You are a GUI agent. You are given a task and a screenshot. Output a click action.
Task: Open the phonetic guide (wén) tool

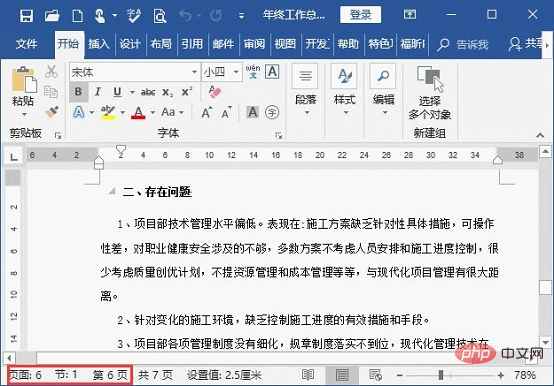tap(253, 71)
